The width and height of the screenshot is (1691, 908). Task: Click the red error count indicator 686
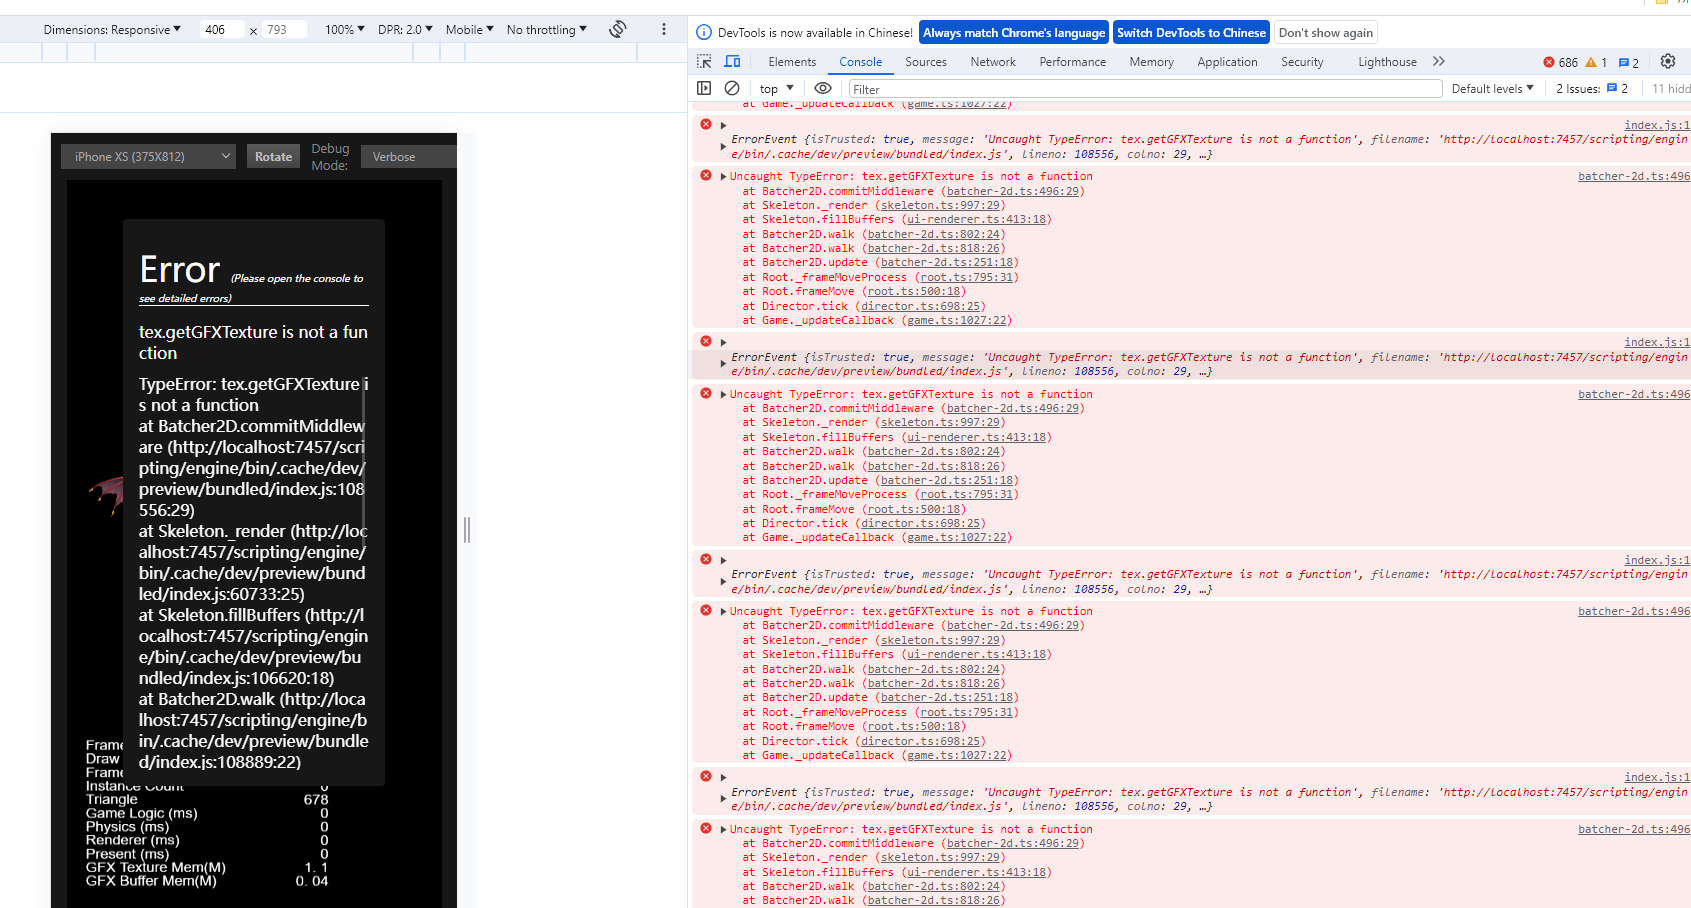pyautogui.click(x=1561, y=62)
